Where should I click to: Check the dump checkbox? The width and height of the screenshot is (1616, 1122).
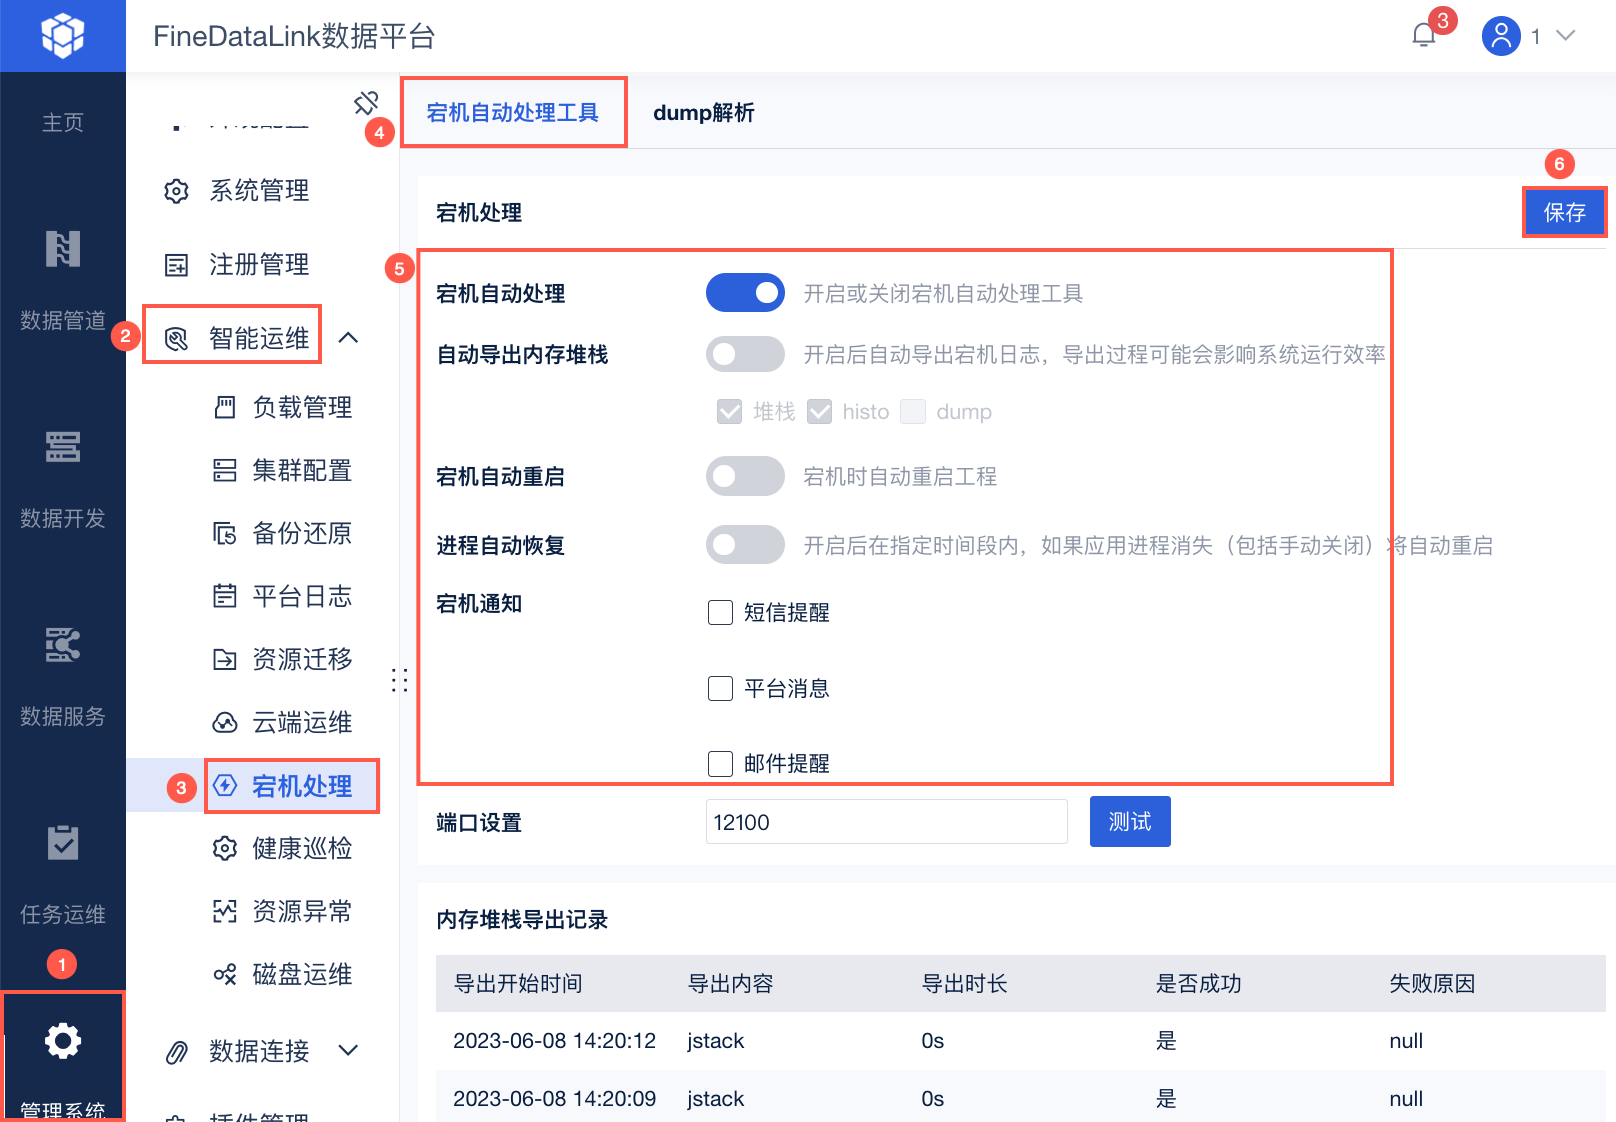[x=912, y=412]
